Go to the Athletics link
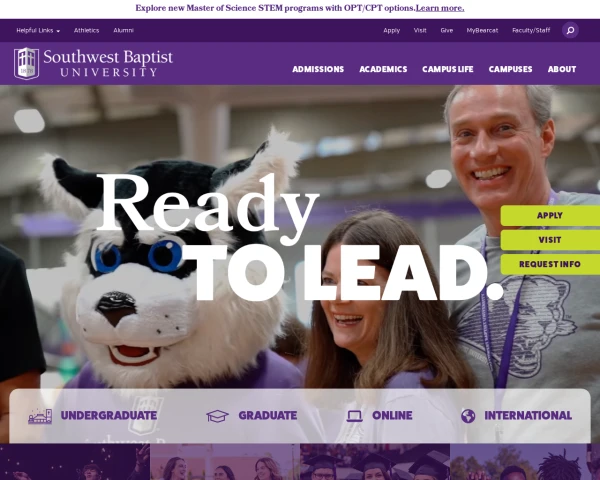 click(x=86, y=30)
